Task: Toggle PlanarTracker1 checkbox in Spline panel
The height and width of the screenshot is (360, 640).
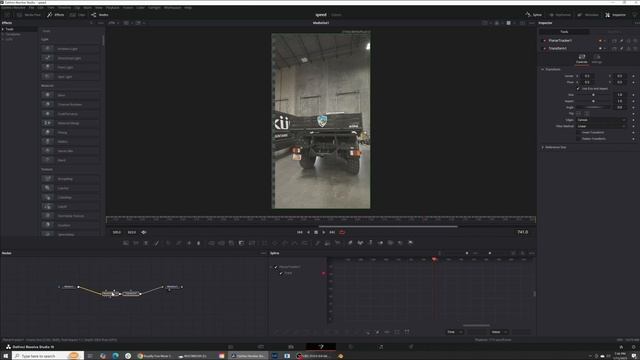Action: (x=276, y=267)
